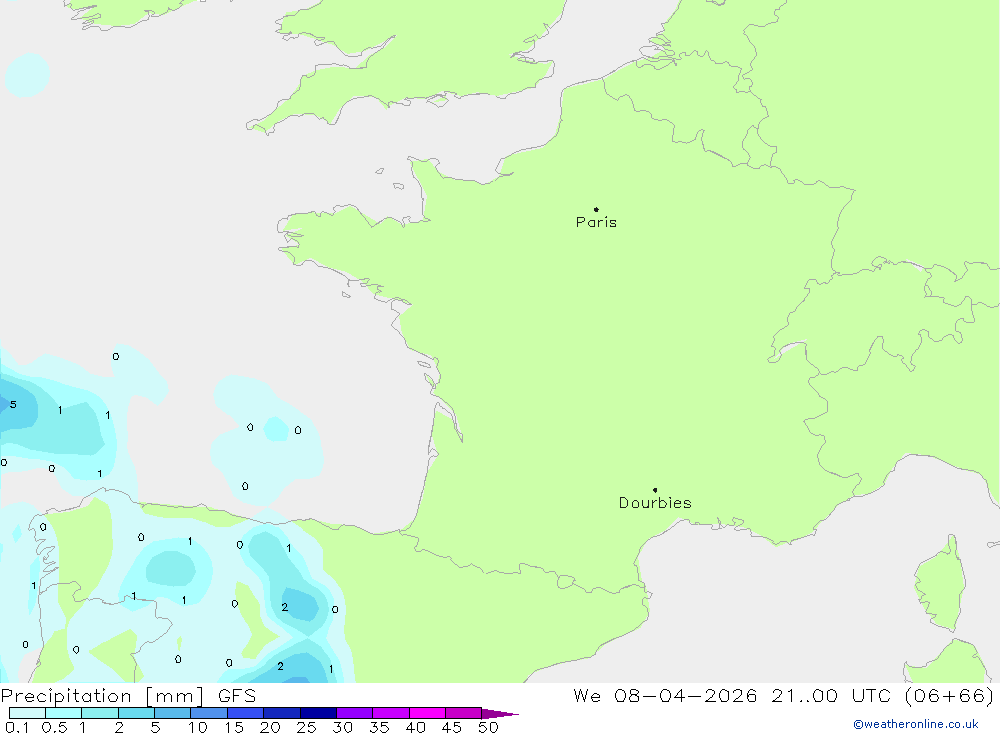This screenshot has height=733, width=1000.
Task: Click the 2 mm light blue legend swatch
Action: click(136, 713)
